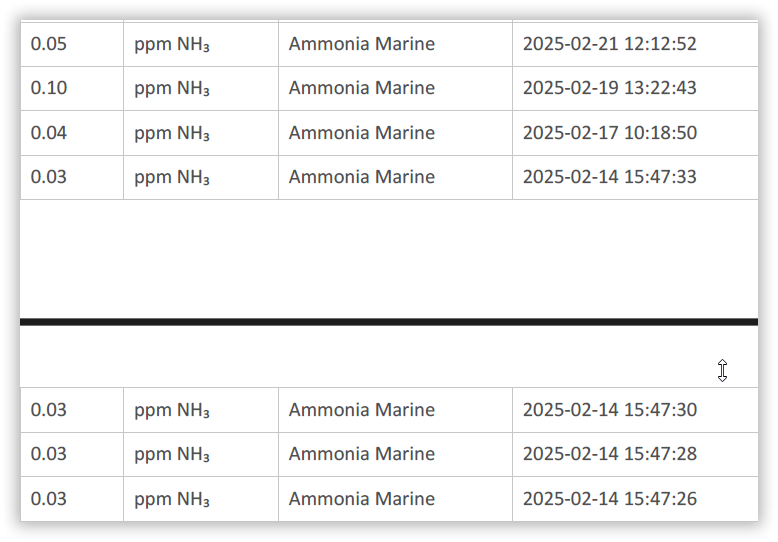
Task: Click 0.03 value in the 15:47:28 row
Action: pyautogui.click(x=49, y=454)
